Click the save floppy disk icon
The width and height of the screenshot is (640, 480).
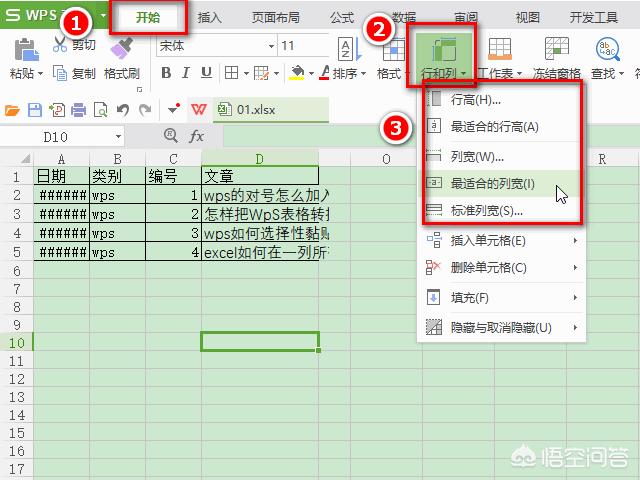click(x=35, y=110)
